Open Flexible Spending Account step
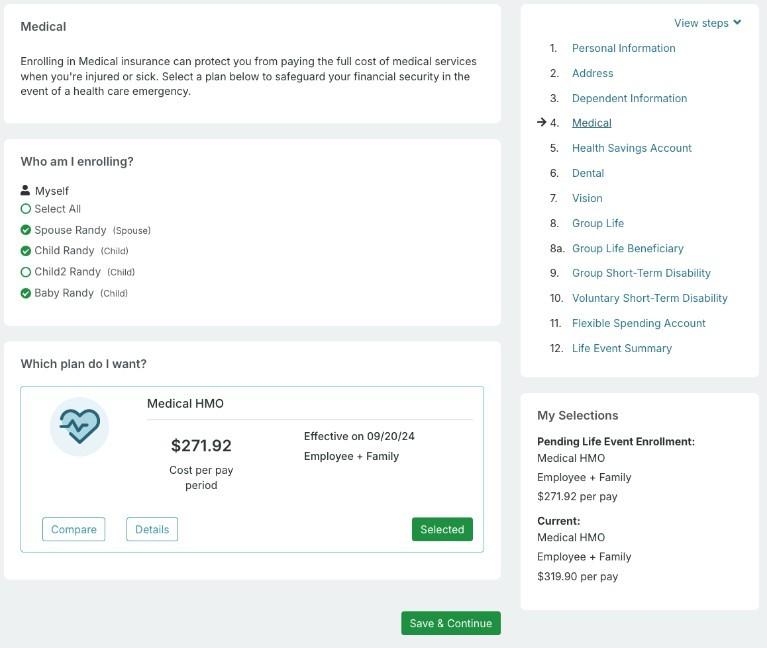Image resolution: width=767 pixels, height=648 pixels. click(638, 323)
